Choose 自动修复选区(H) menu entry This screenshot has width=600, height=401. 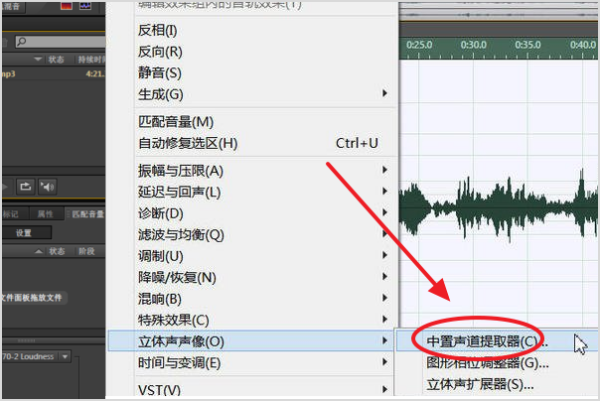pos(264,143)
